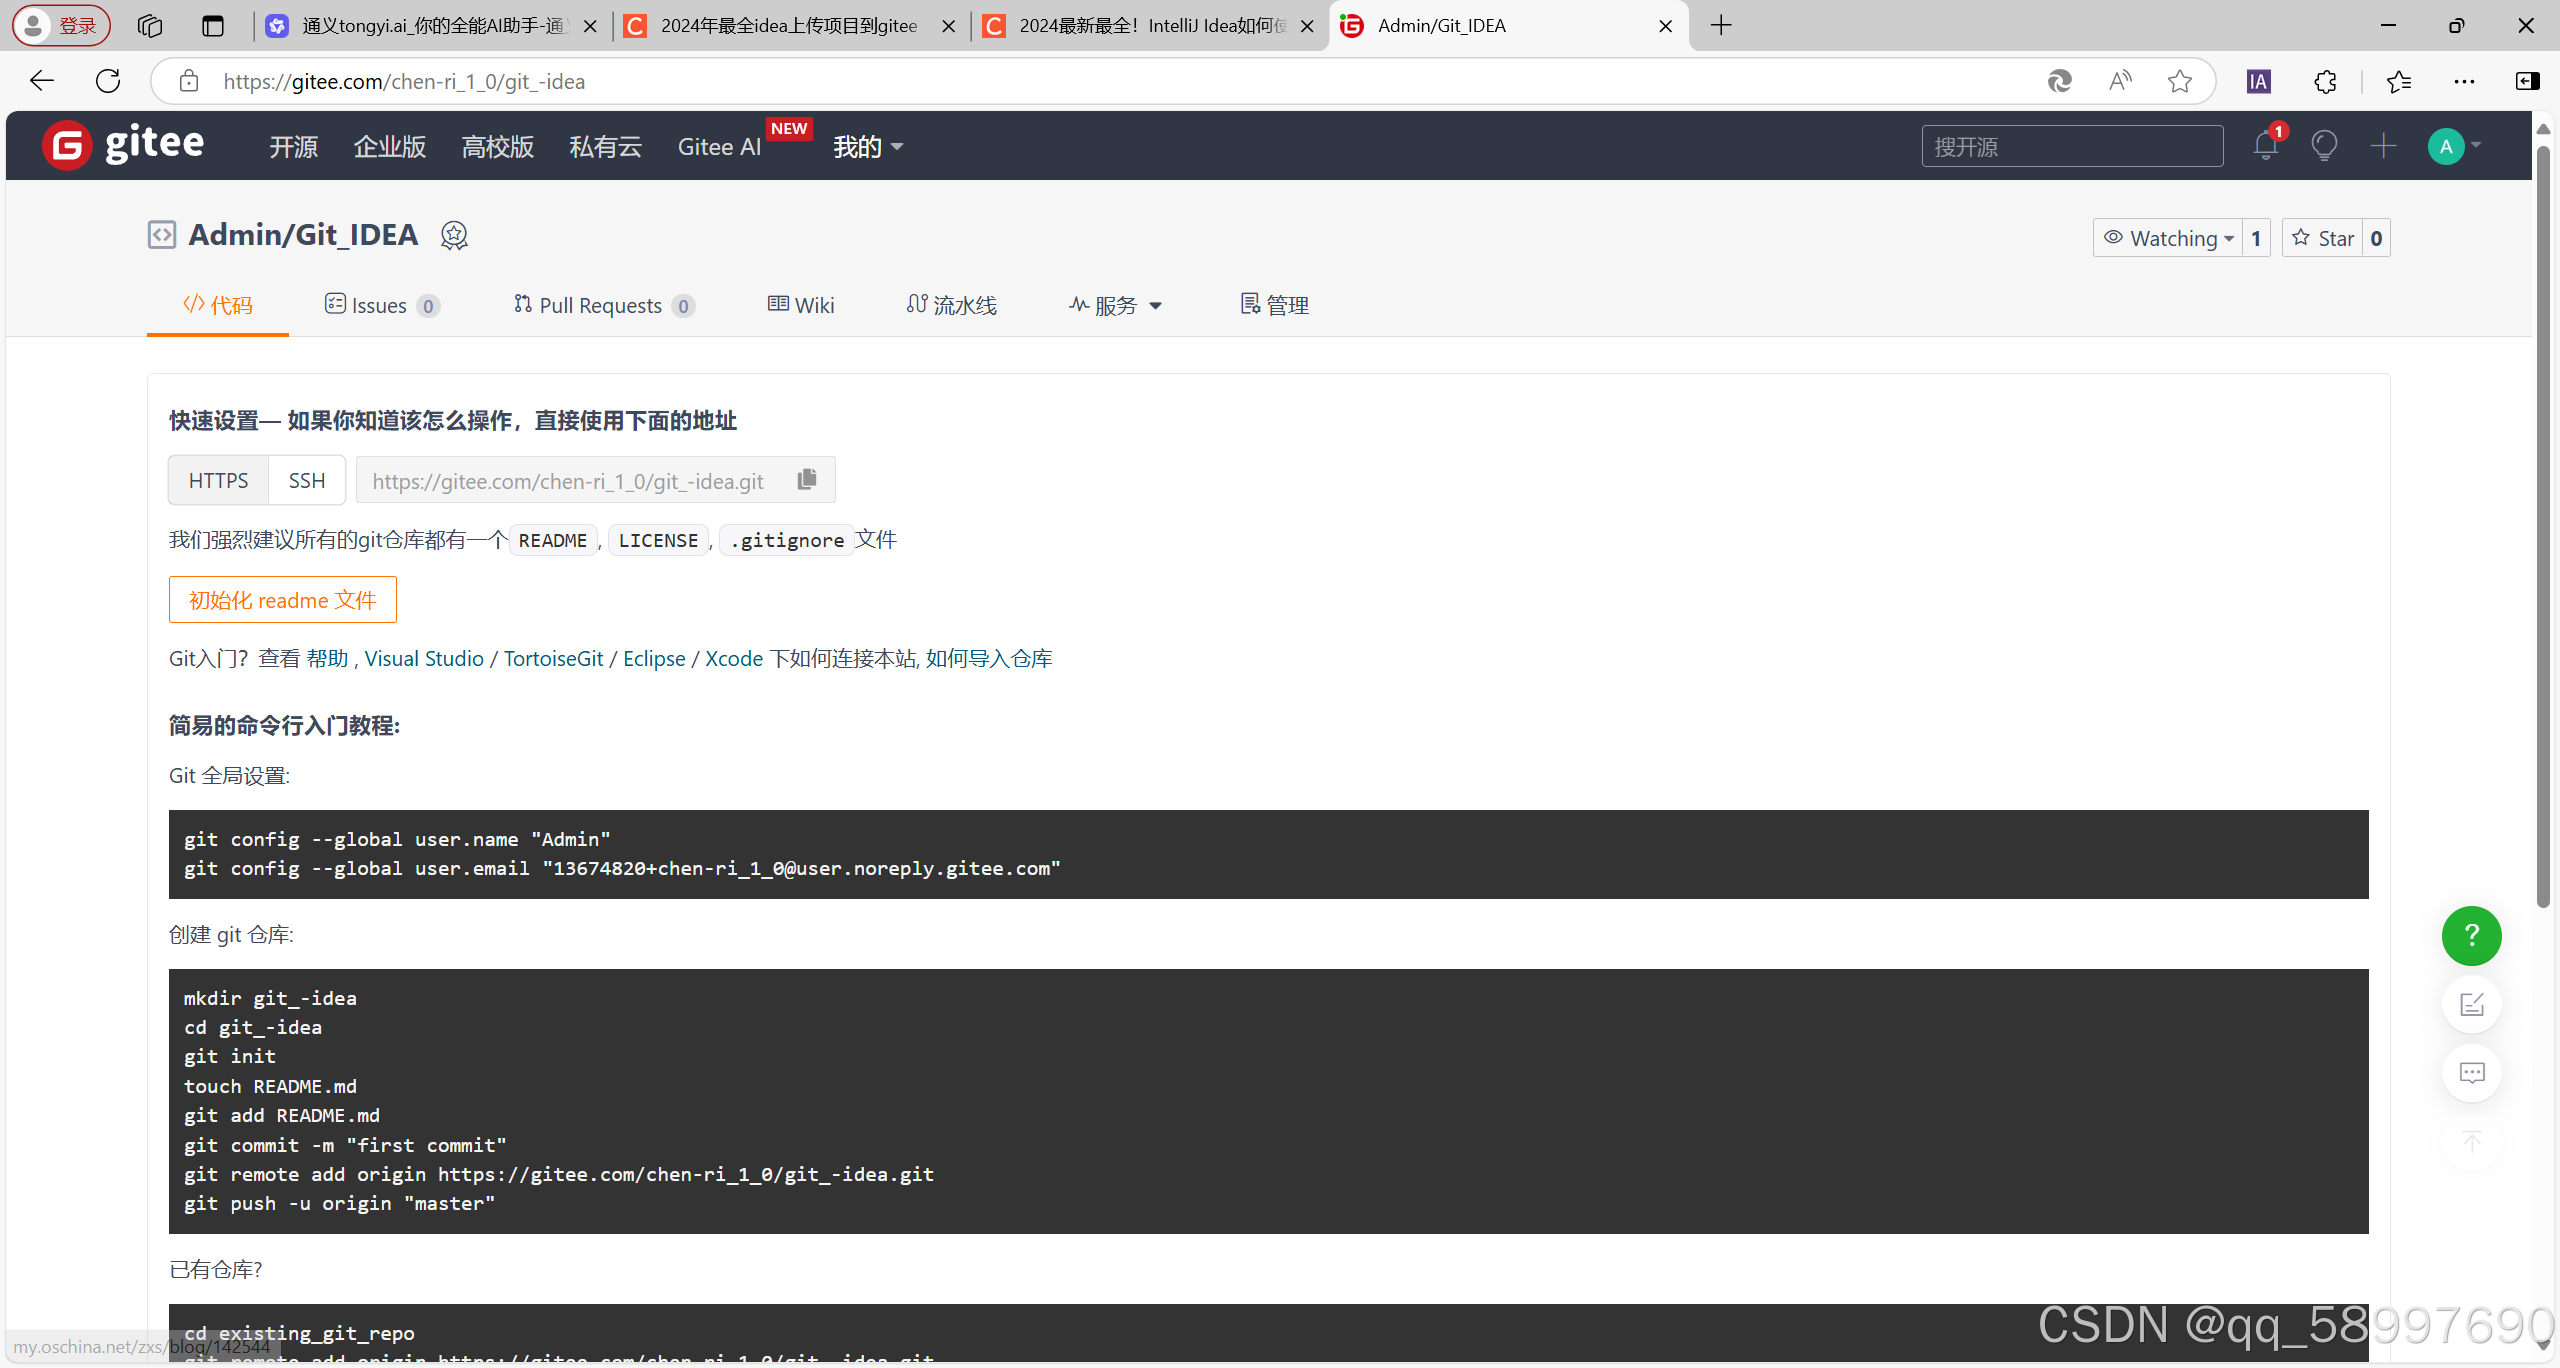This screenshot has height=1368, width=2560.
Task: Click the plus create-new icon in the header
Action: pos(2384,146)
